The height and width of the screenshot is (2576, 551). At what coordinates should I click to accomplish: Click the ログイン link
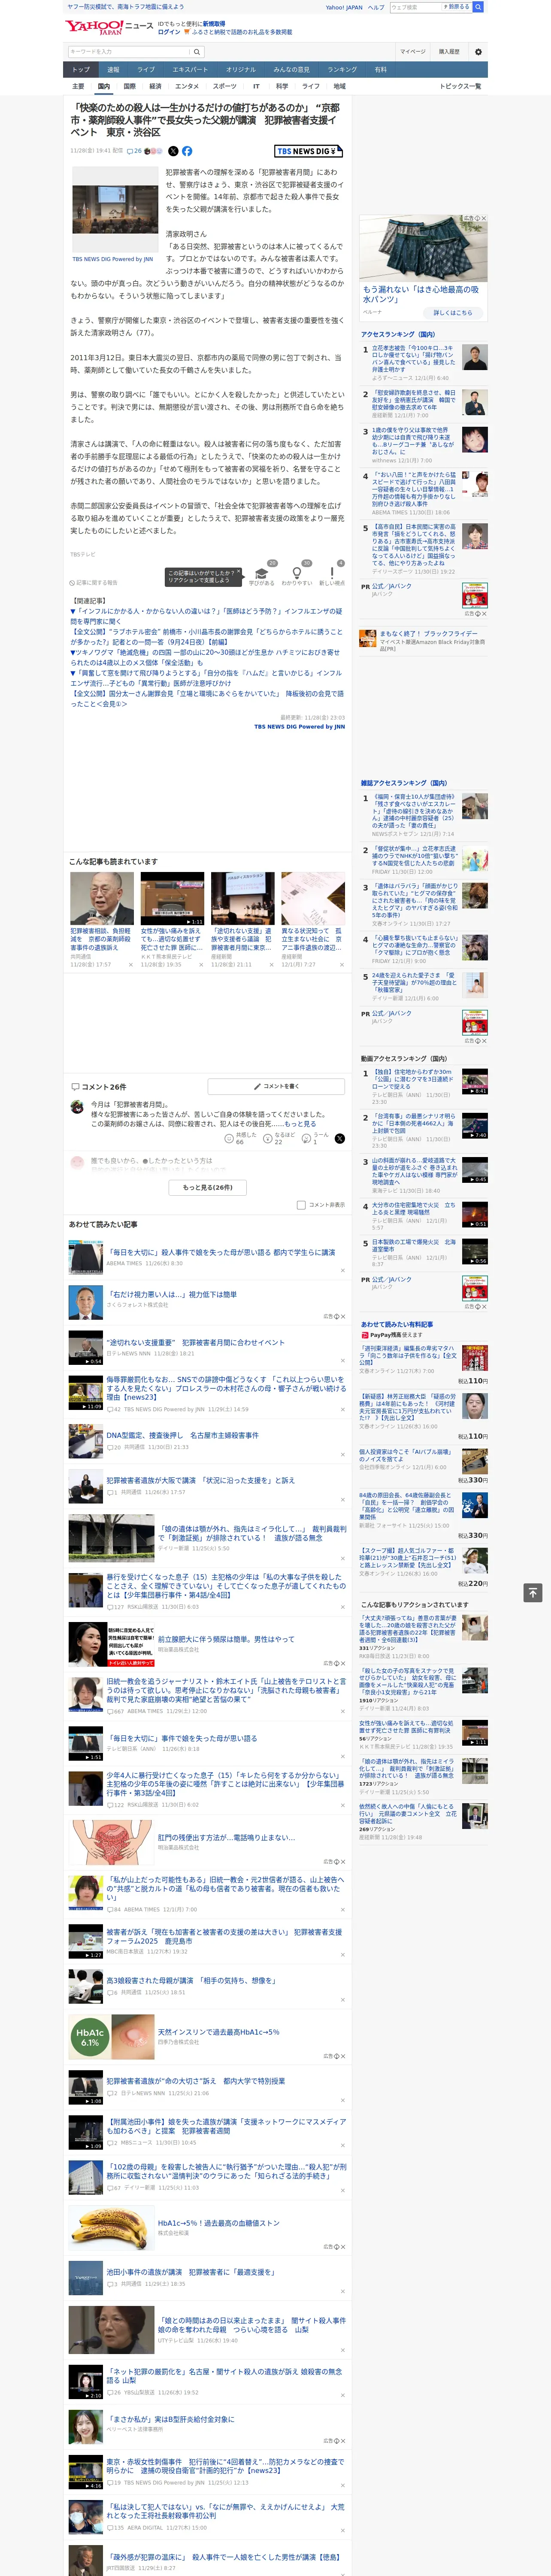169,32
